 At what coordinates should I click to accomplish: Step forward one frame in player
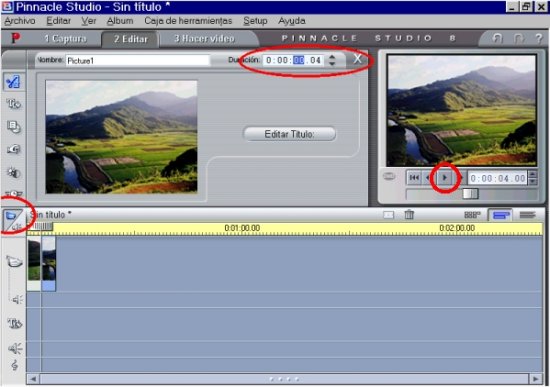pos(461,178)
